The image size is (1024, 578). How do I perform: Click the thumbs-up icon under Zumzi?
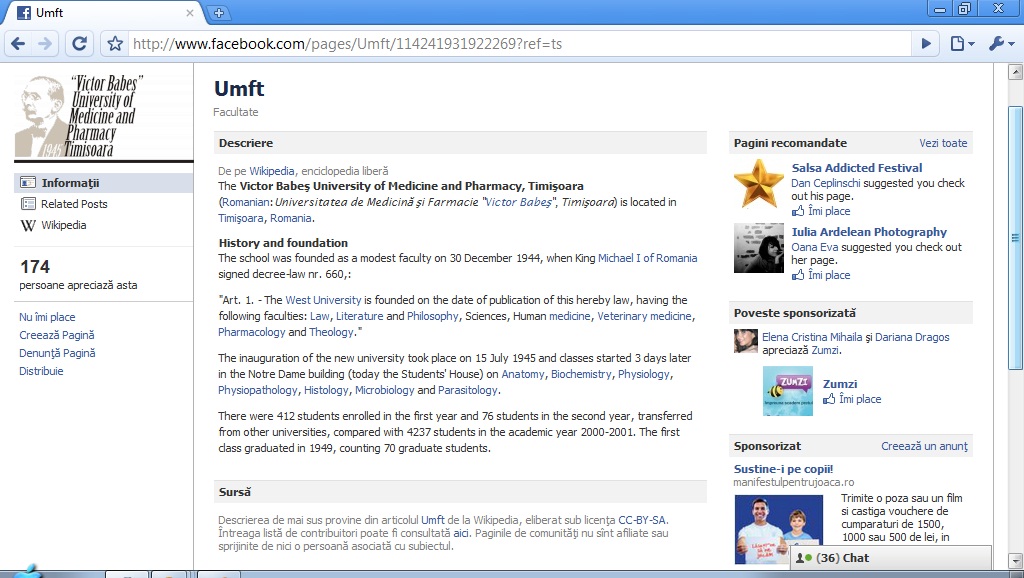[x=829, y=399]
